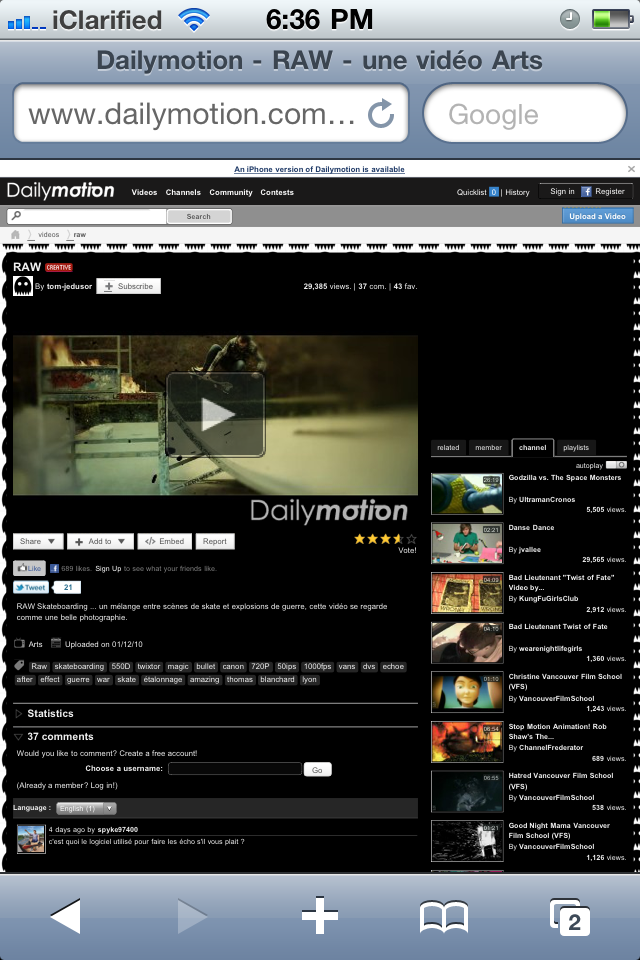Viewport: 640px width, 960px height.
Task: Click the Tweet button
Action: [x=31, y=588]
